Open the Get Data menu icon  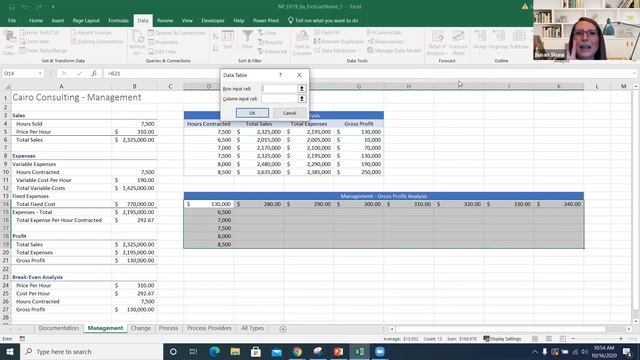point(9,43)
